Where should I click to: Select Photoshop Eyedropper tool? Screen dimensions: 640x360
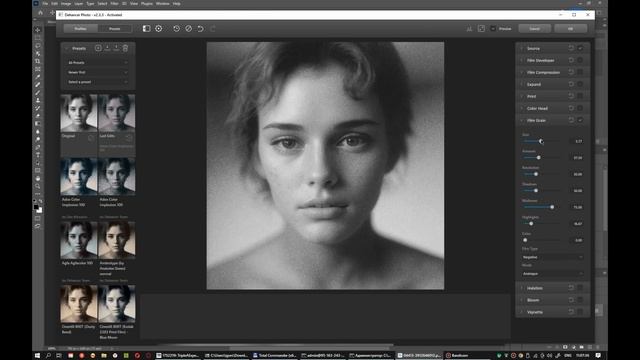pos(38,77)
